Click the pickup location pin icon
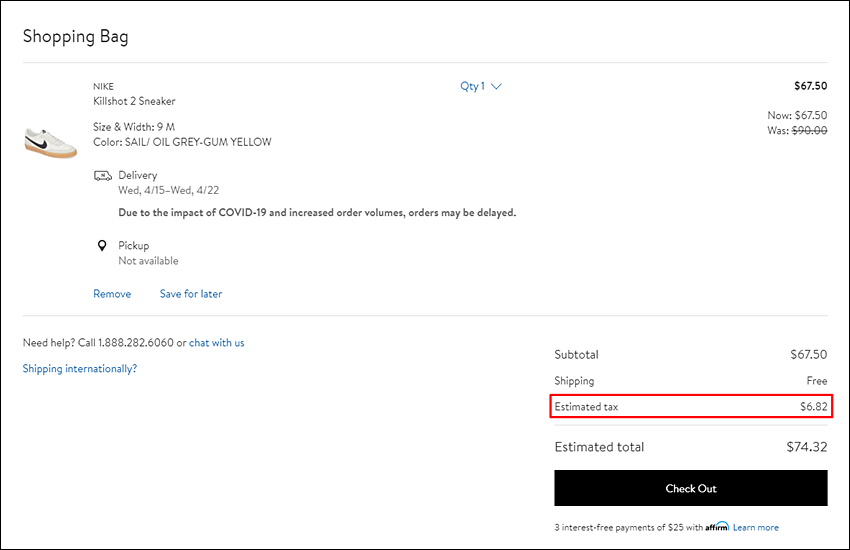This screenshot has height=550, width=850. pos(102,245)
